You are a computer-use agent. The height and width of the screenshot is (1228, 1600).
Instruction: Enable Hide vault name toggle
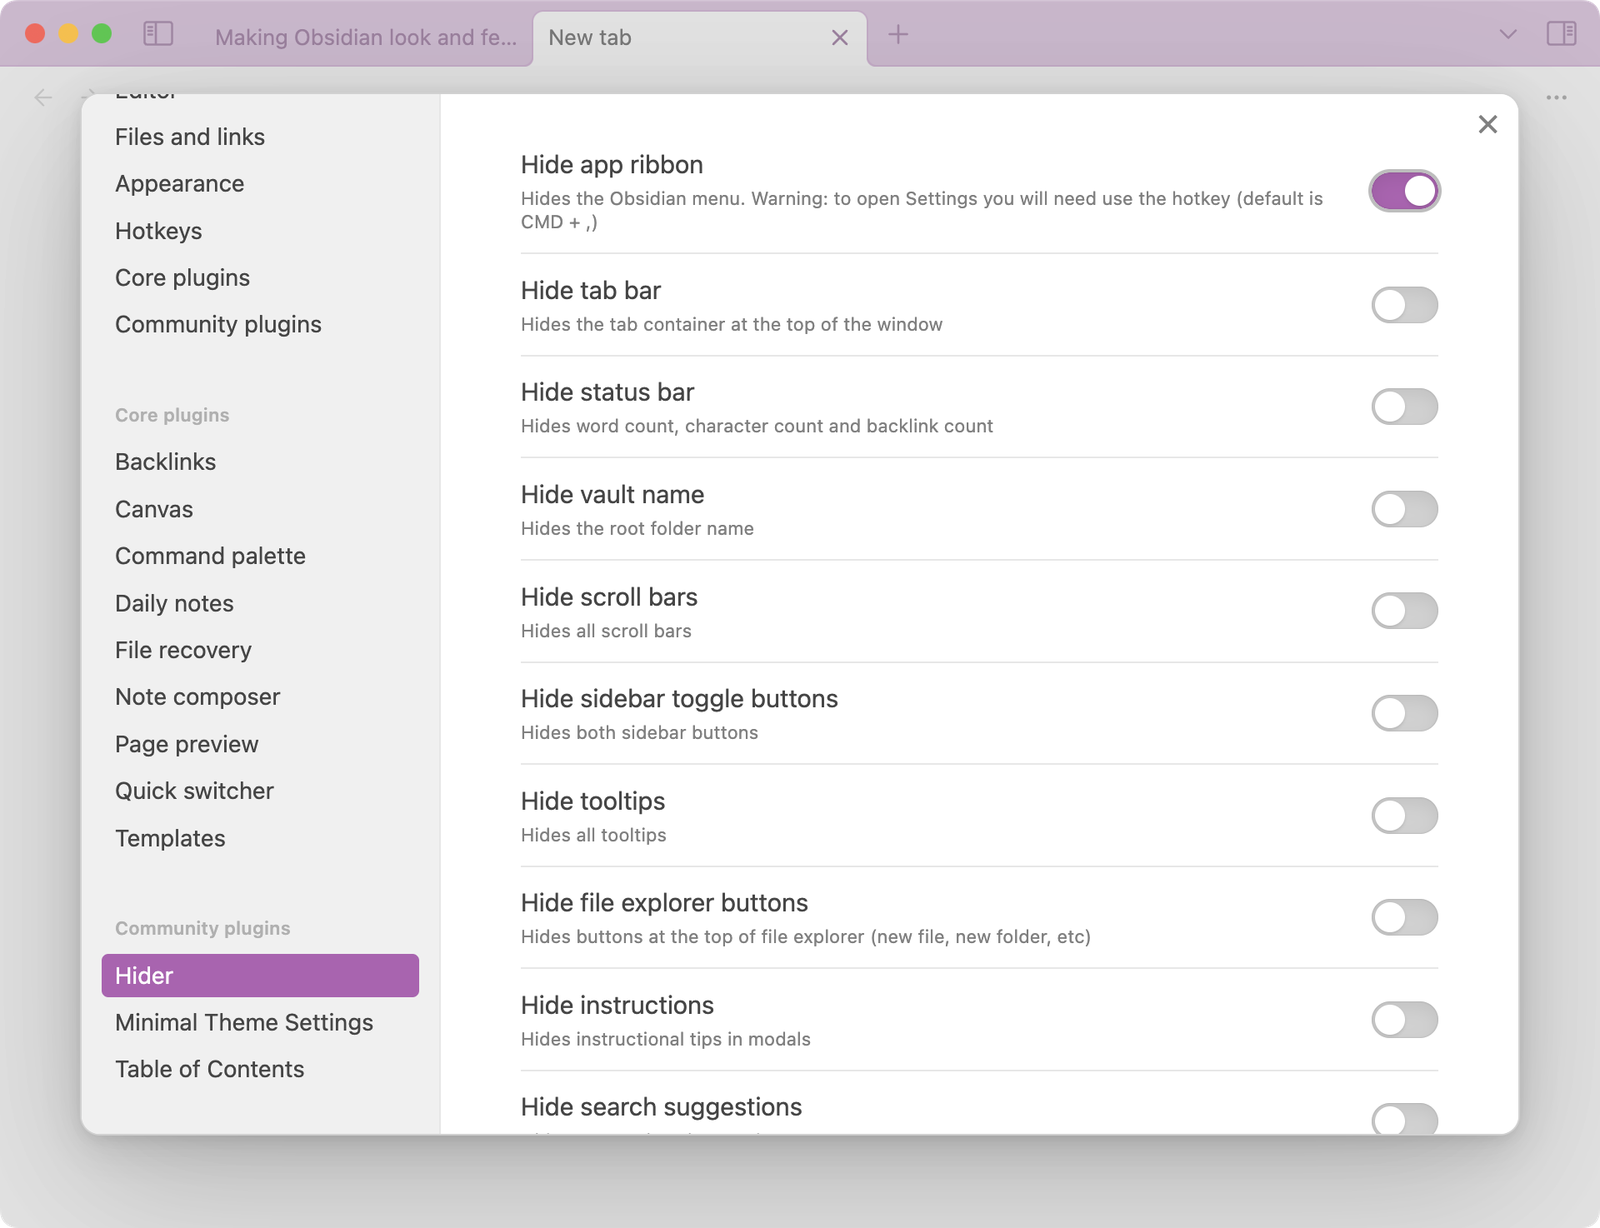click(x=1404, y=509)
